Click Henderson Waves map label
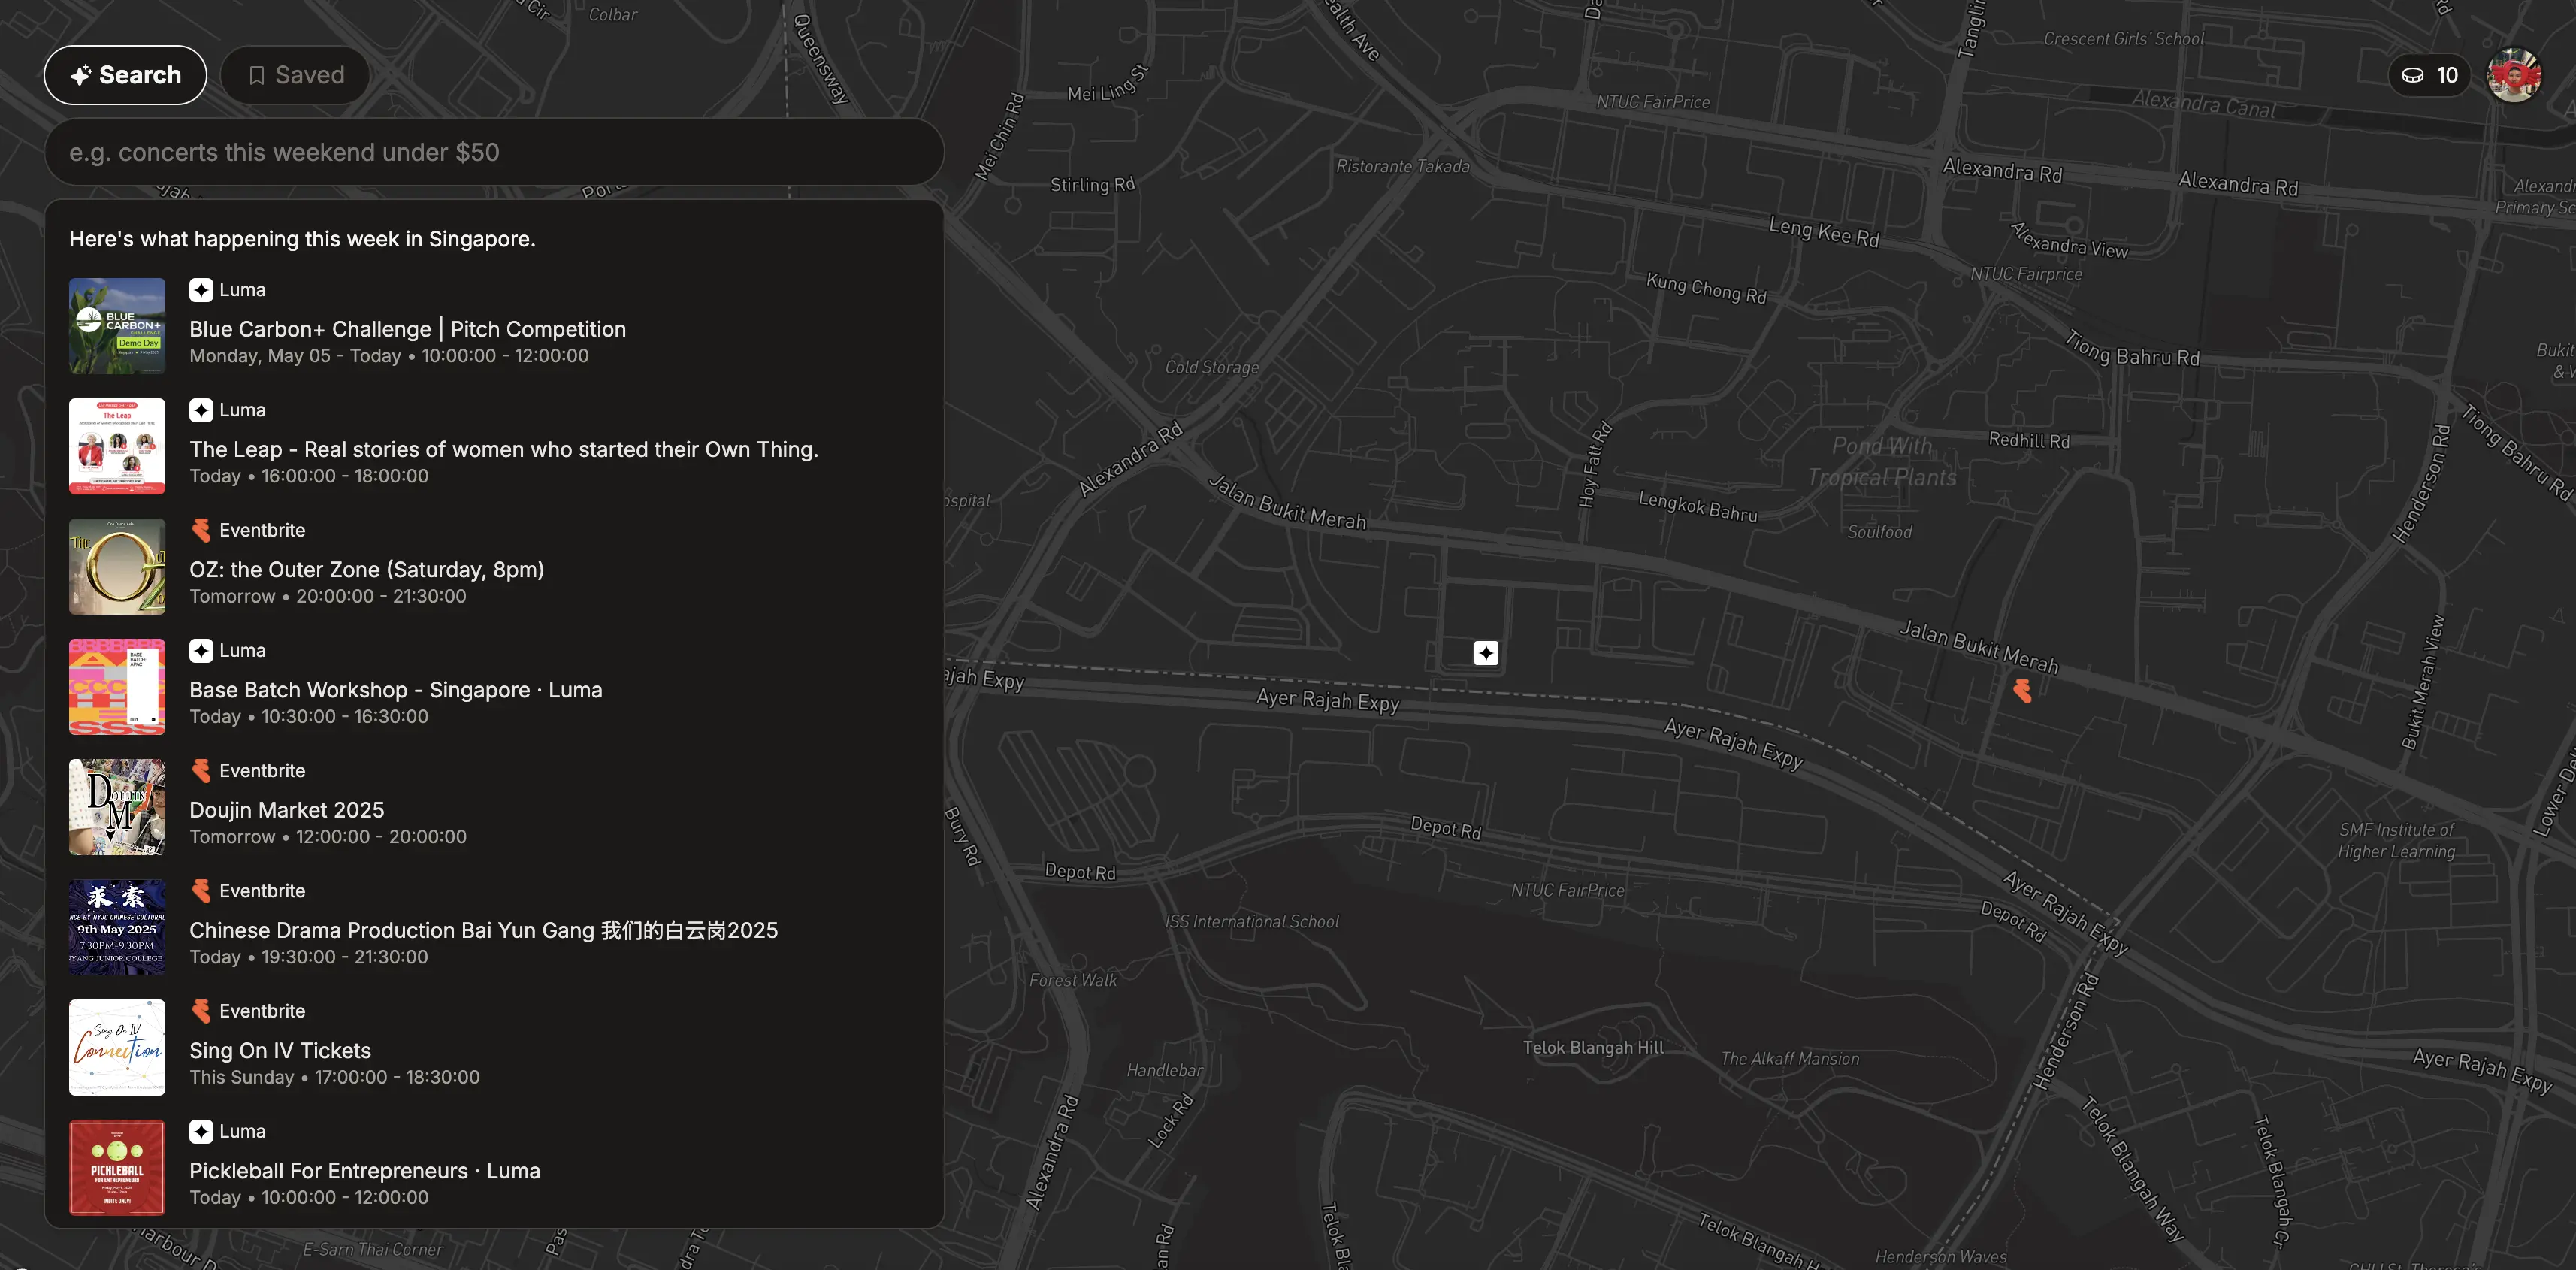The width and height of the screenshot is (2576, 1270). (x=1941, y=1257)
